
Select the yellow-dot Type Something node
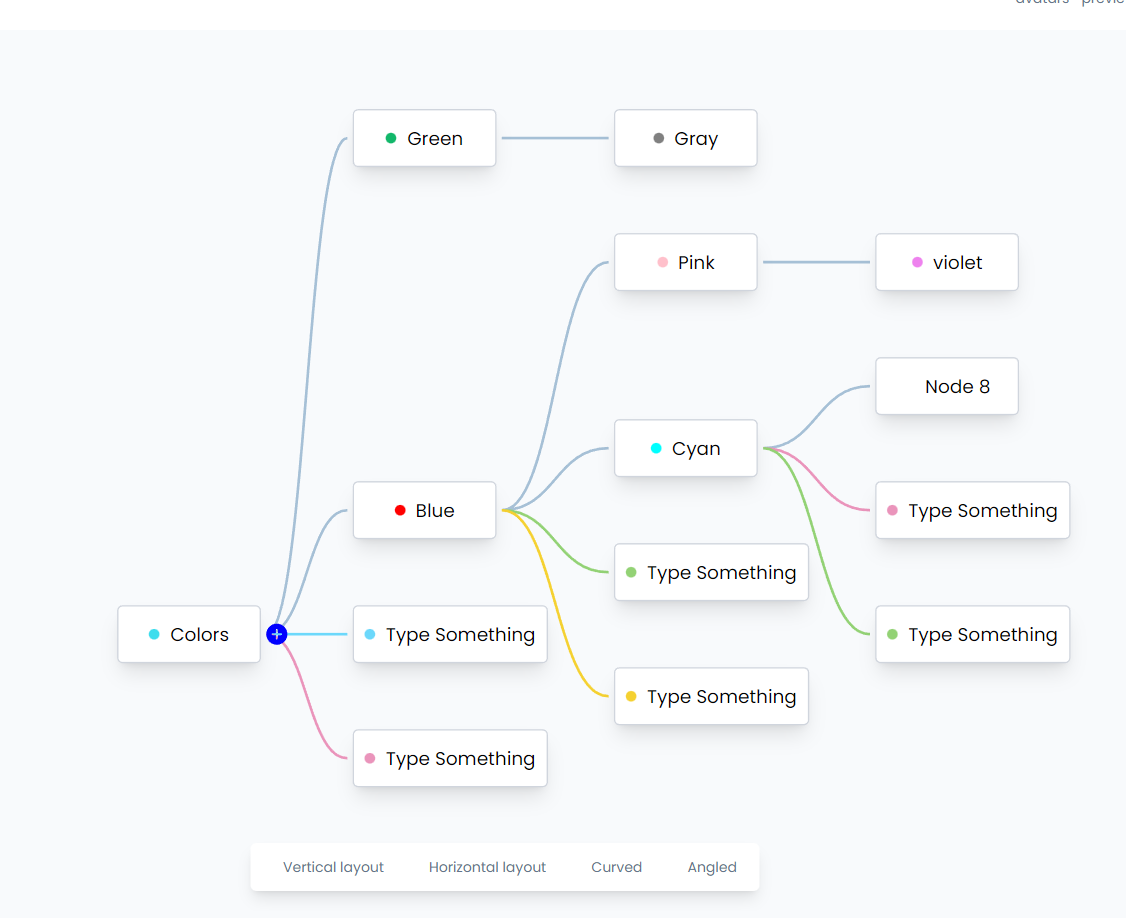[711, 696]
